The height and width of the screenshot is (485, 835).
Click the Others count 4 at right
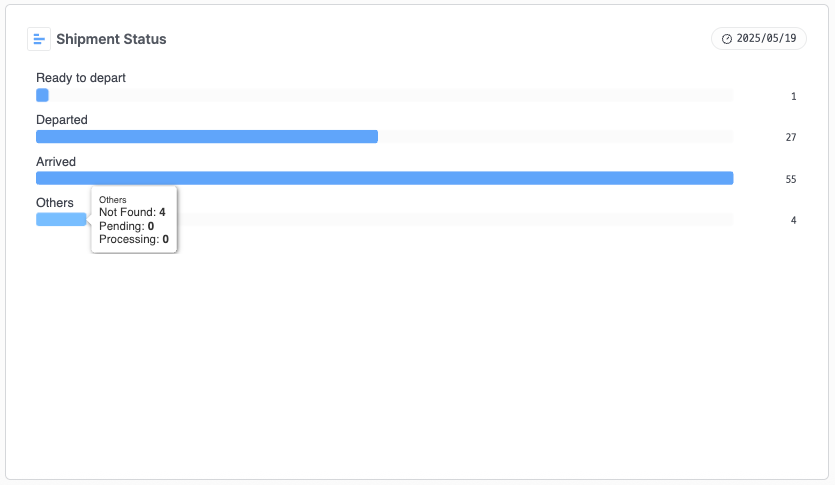[x=793, y=220]
